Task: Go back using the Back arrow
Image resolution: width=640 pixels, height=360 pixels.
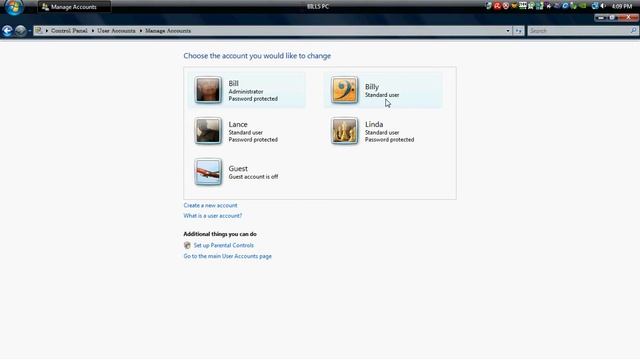Action: click(x=7, y=31)
